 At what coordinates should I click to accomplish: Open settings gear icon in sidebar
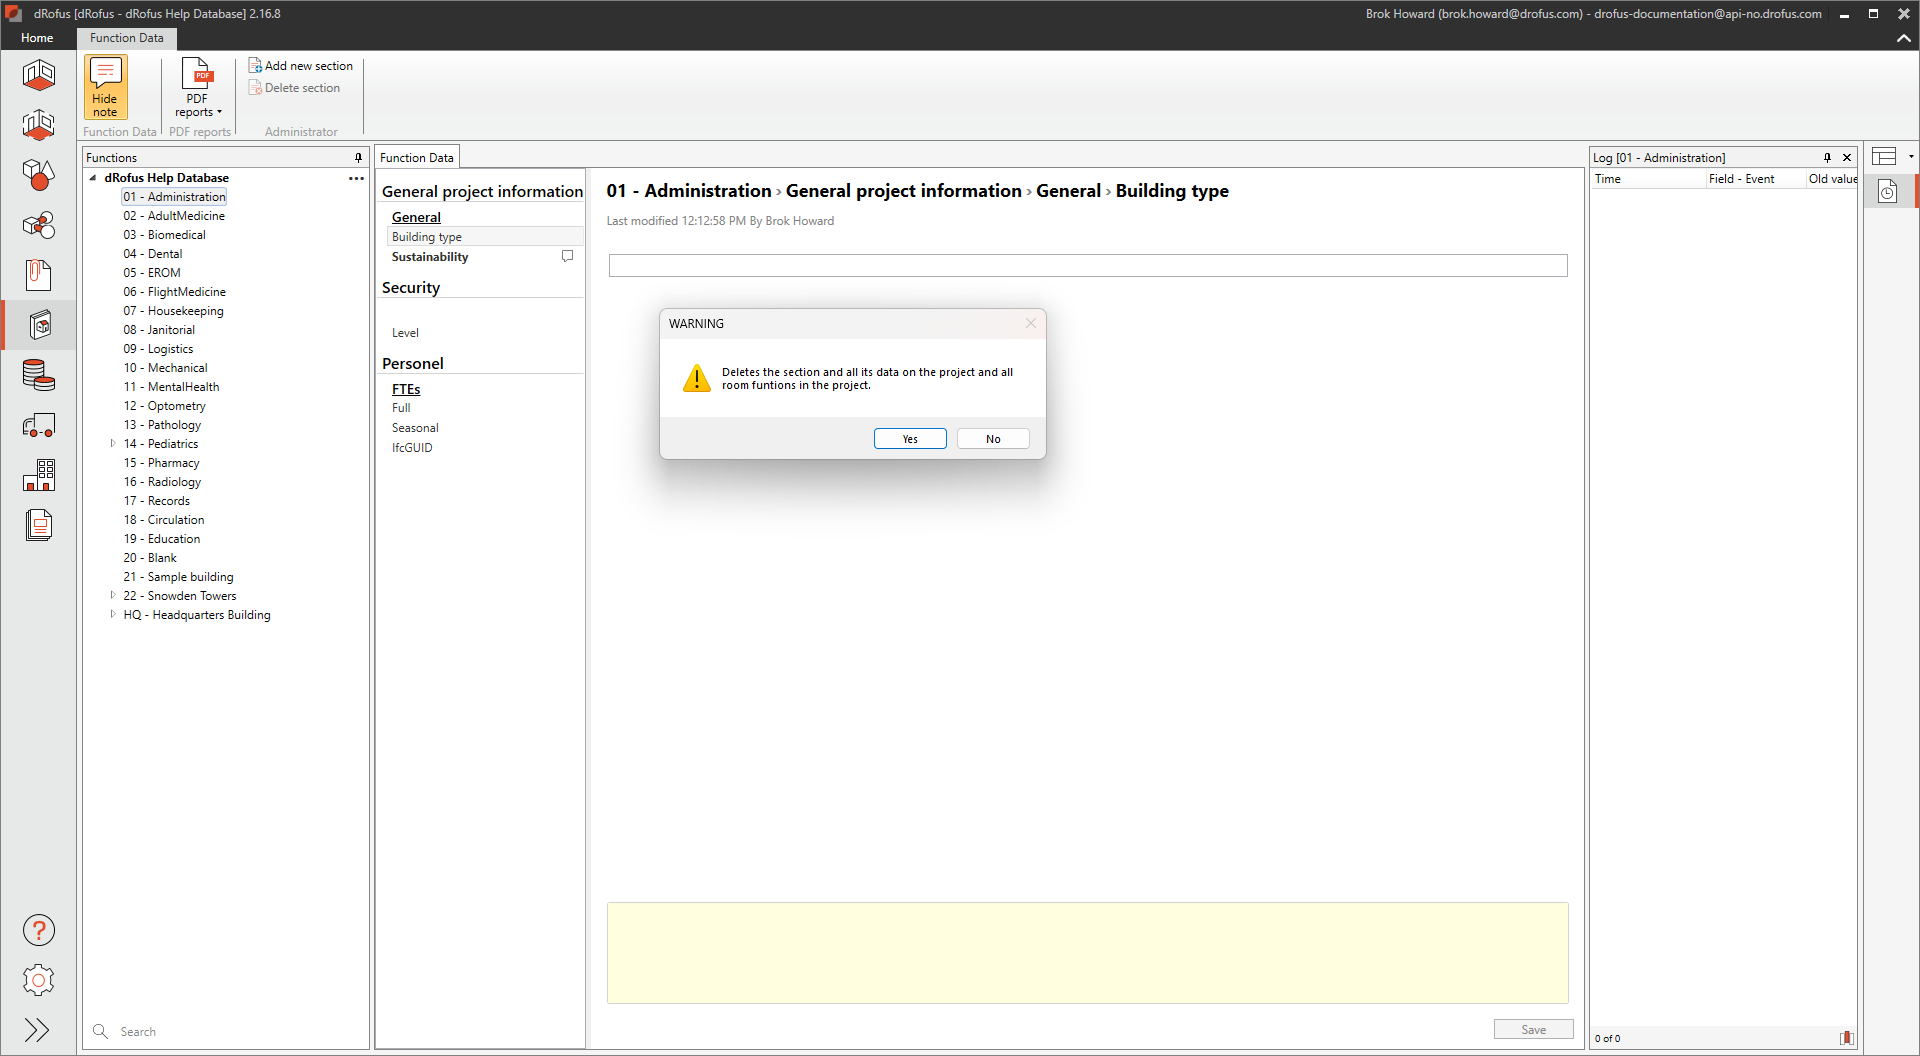click(39, 980)
